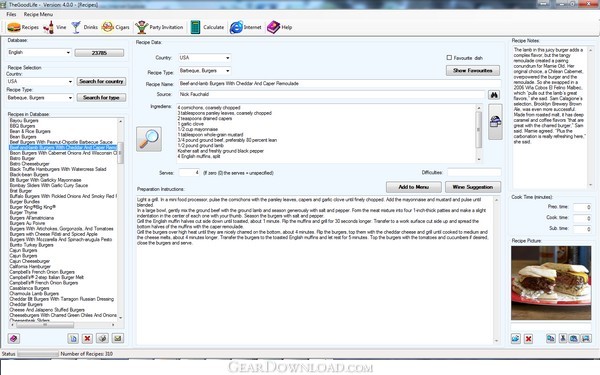
Task: Create a new recipe with the document icon
Action: tap(73, 338)
